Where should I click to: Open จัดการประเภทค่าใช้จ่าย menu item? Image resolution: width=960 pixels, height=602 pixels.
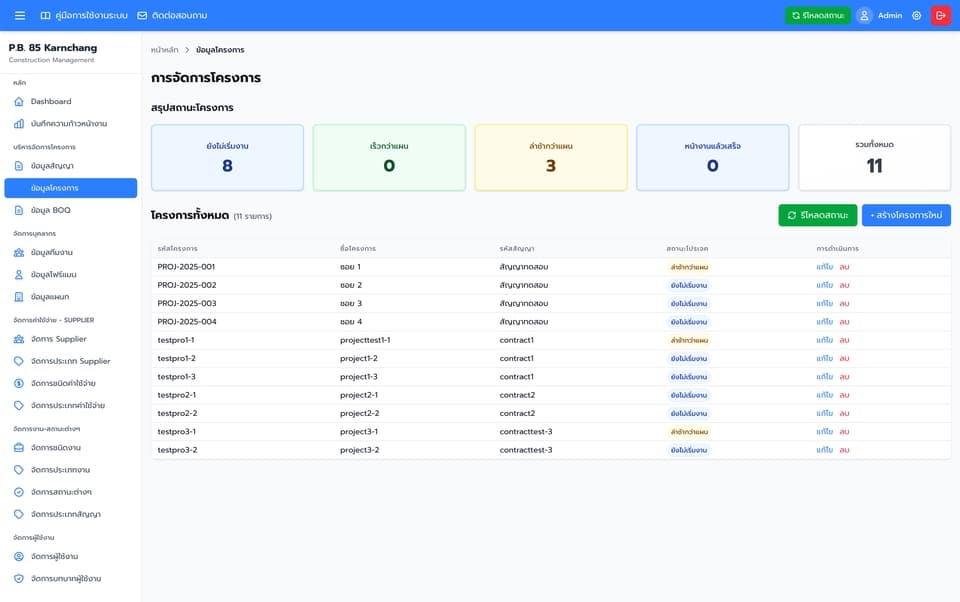(x=70, y=405)
